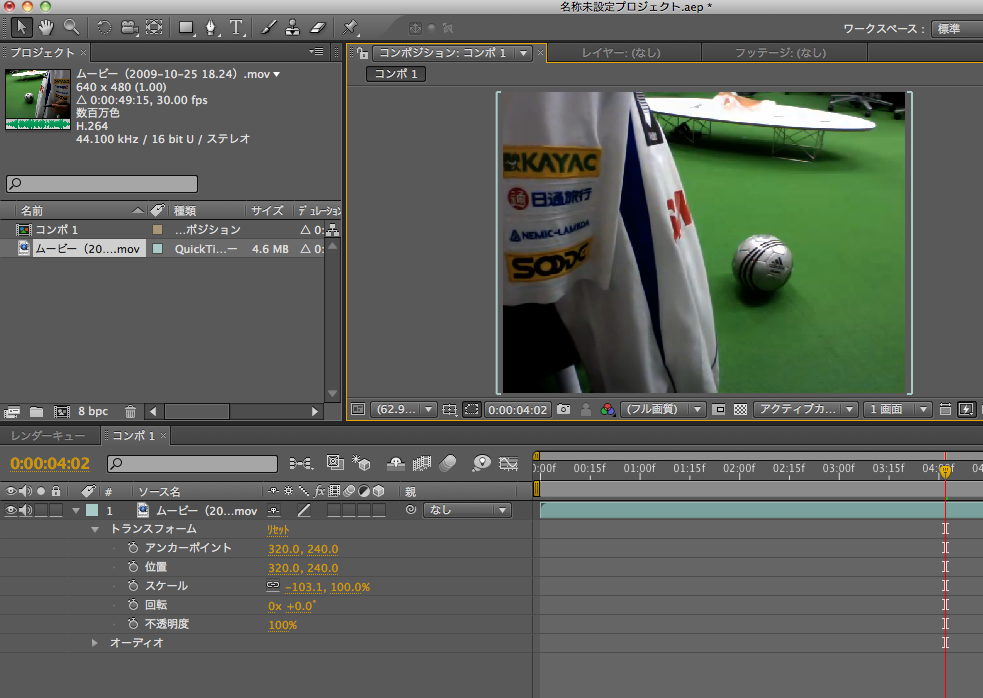The width and height of the screenshot is (983, 698).
Task: Toggle stopwatch for 位置
Action: (x=133, y=566)
